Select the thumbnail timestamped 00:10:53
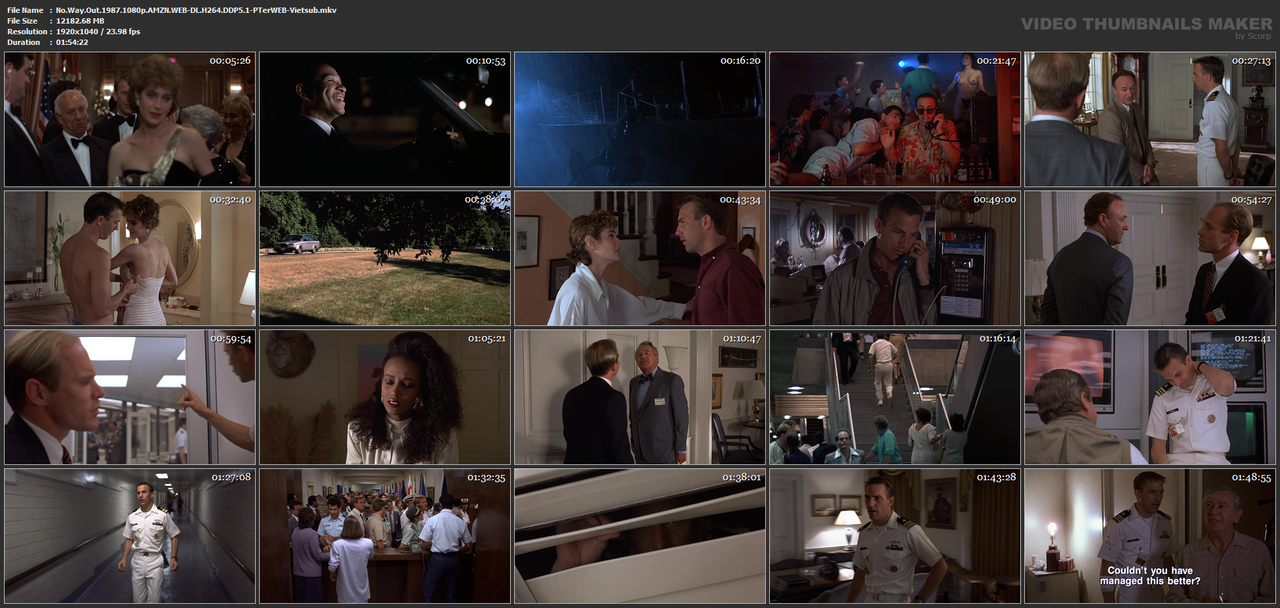 385,119
